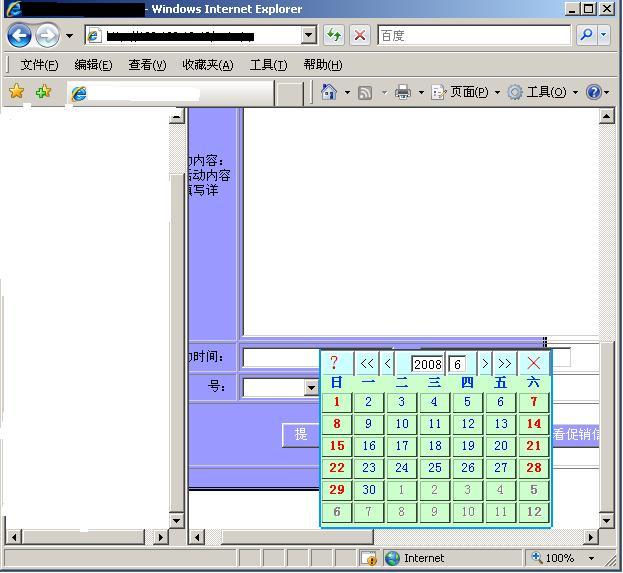Click the search magnifier icon
623x573 pixels.
pos(587,36)
